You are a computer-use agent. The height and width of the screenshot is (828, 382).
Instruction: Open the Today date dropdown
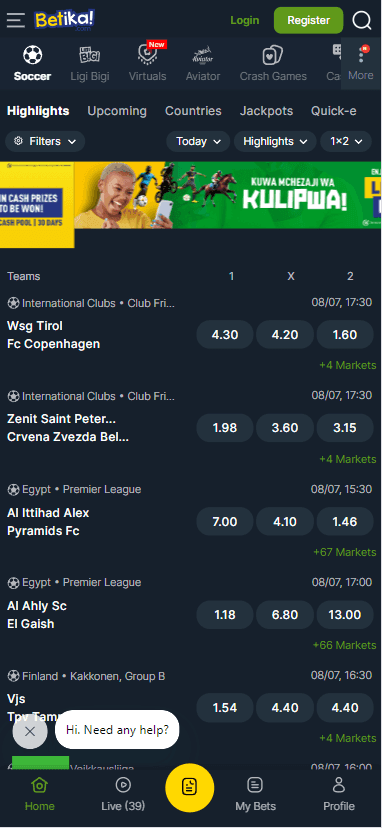click(x=198, y=142)
